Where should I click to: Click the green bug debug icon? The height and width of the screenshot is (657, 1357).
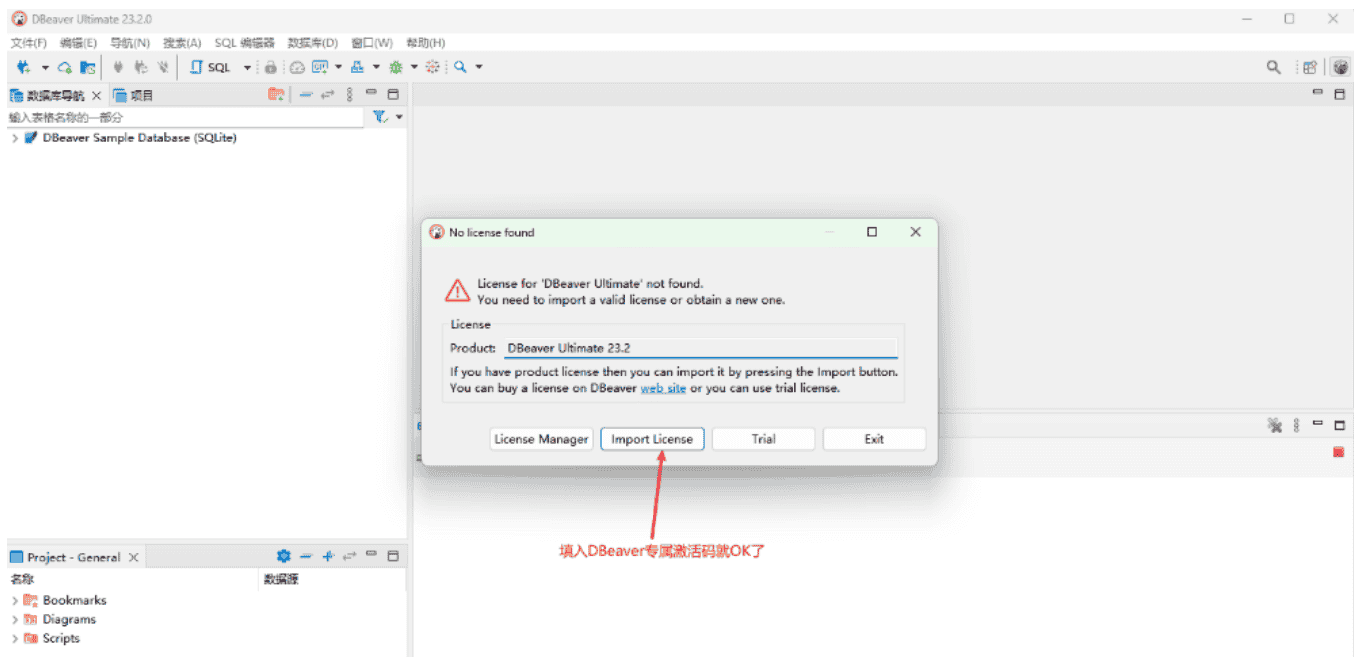point(396,67)
